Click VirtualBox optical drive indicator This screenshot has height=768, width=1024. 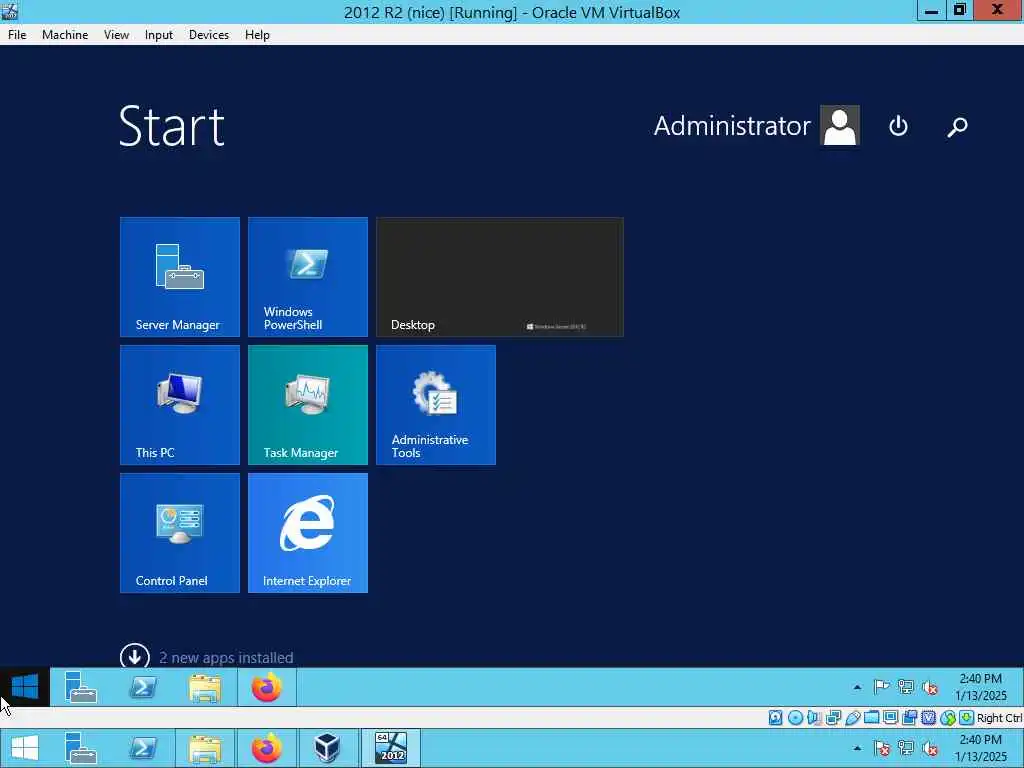(795, 718)
